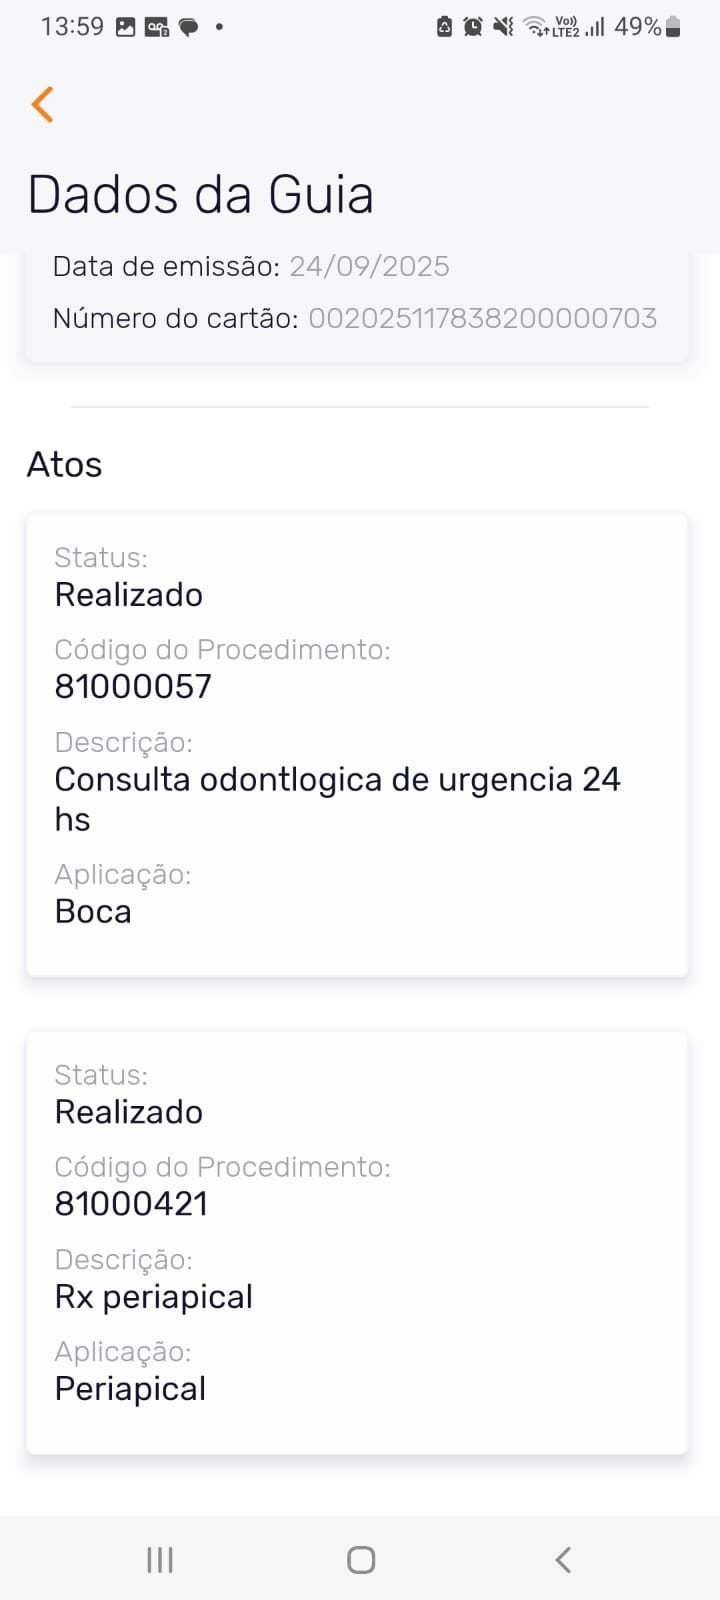Open recent apps from navigation bar
This screenshot has height=1600, width=720.
click(160, 1559)
